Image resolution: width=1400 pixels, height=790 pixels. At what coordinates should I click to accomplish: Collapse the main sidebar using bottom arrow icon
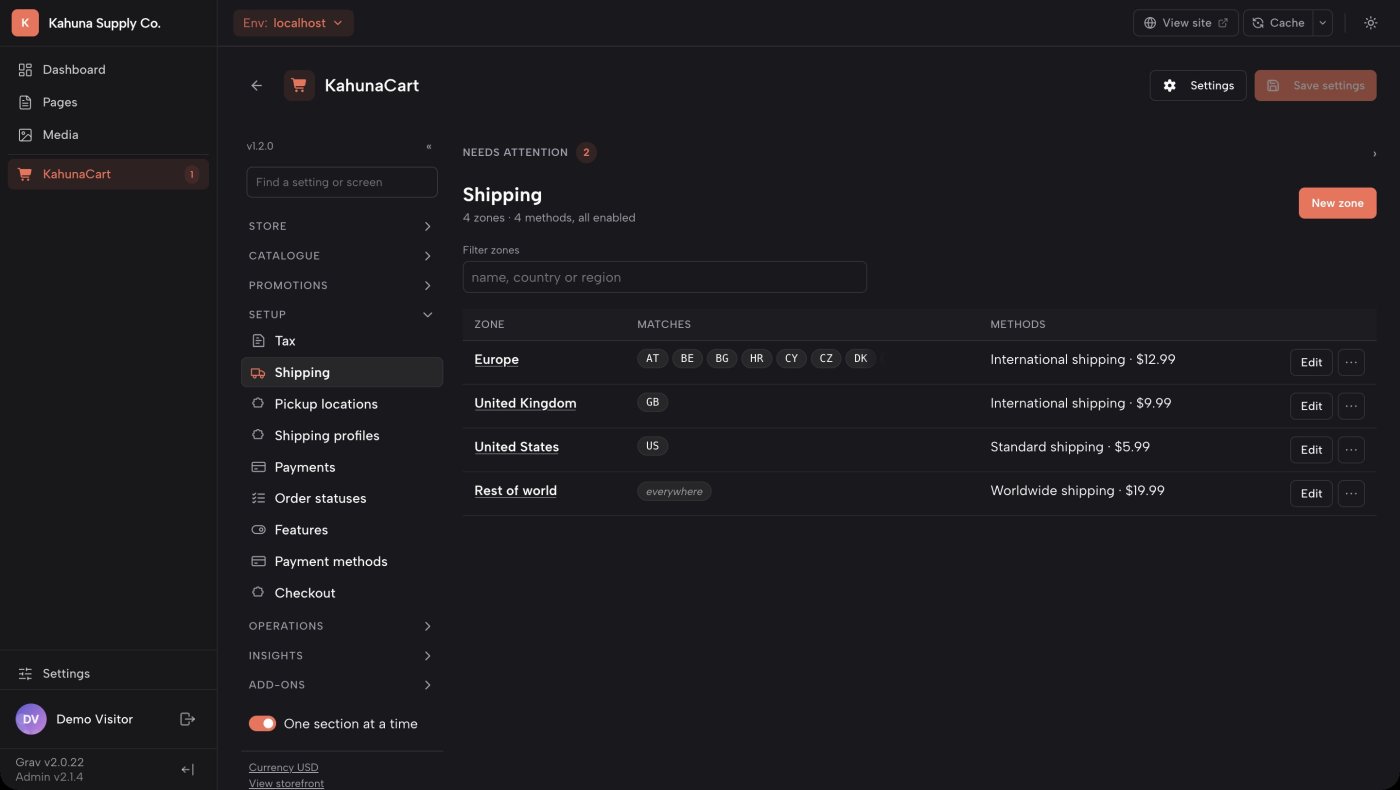[187, 770]
